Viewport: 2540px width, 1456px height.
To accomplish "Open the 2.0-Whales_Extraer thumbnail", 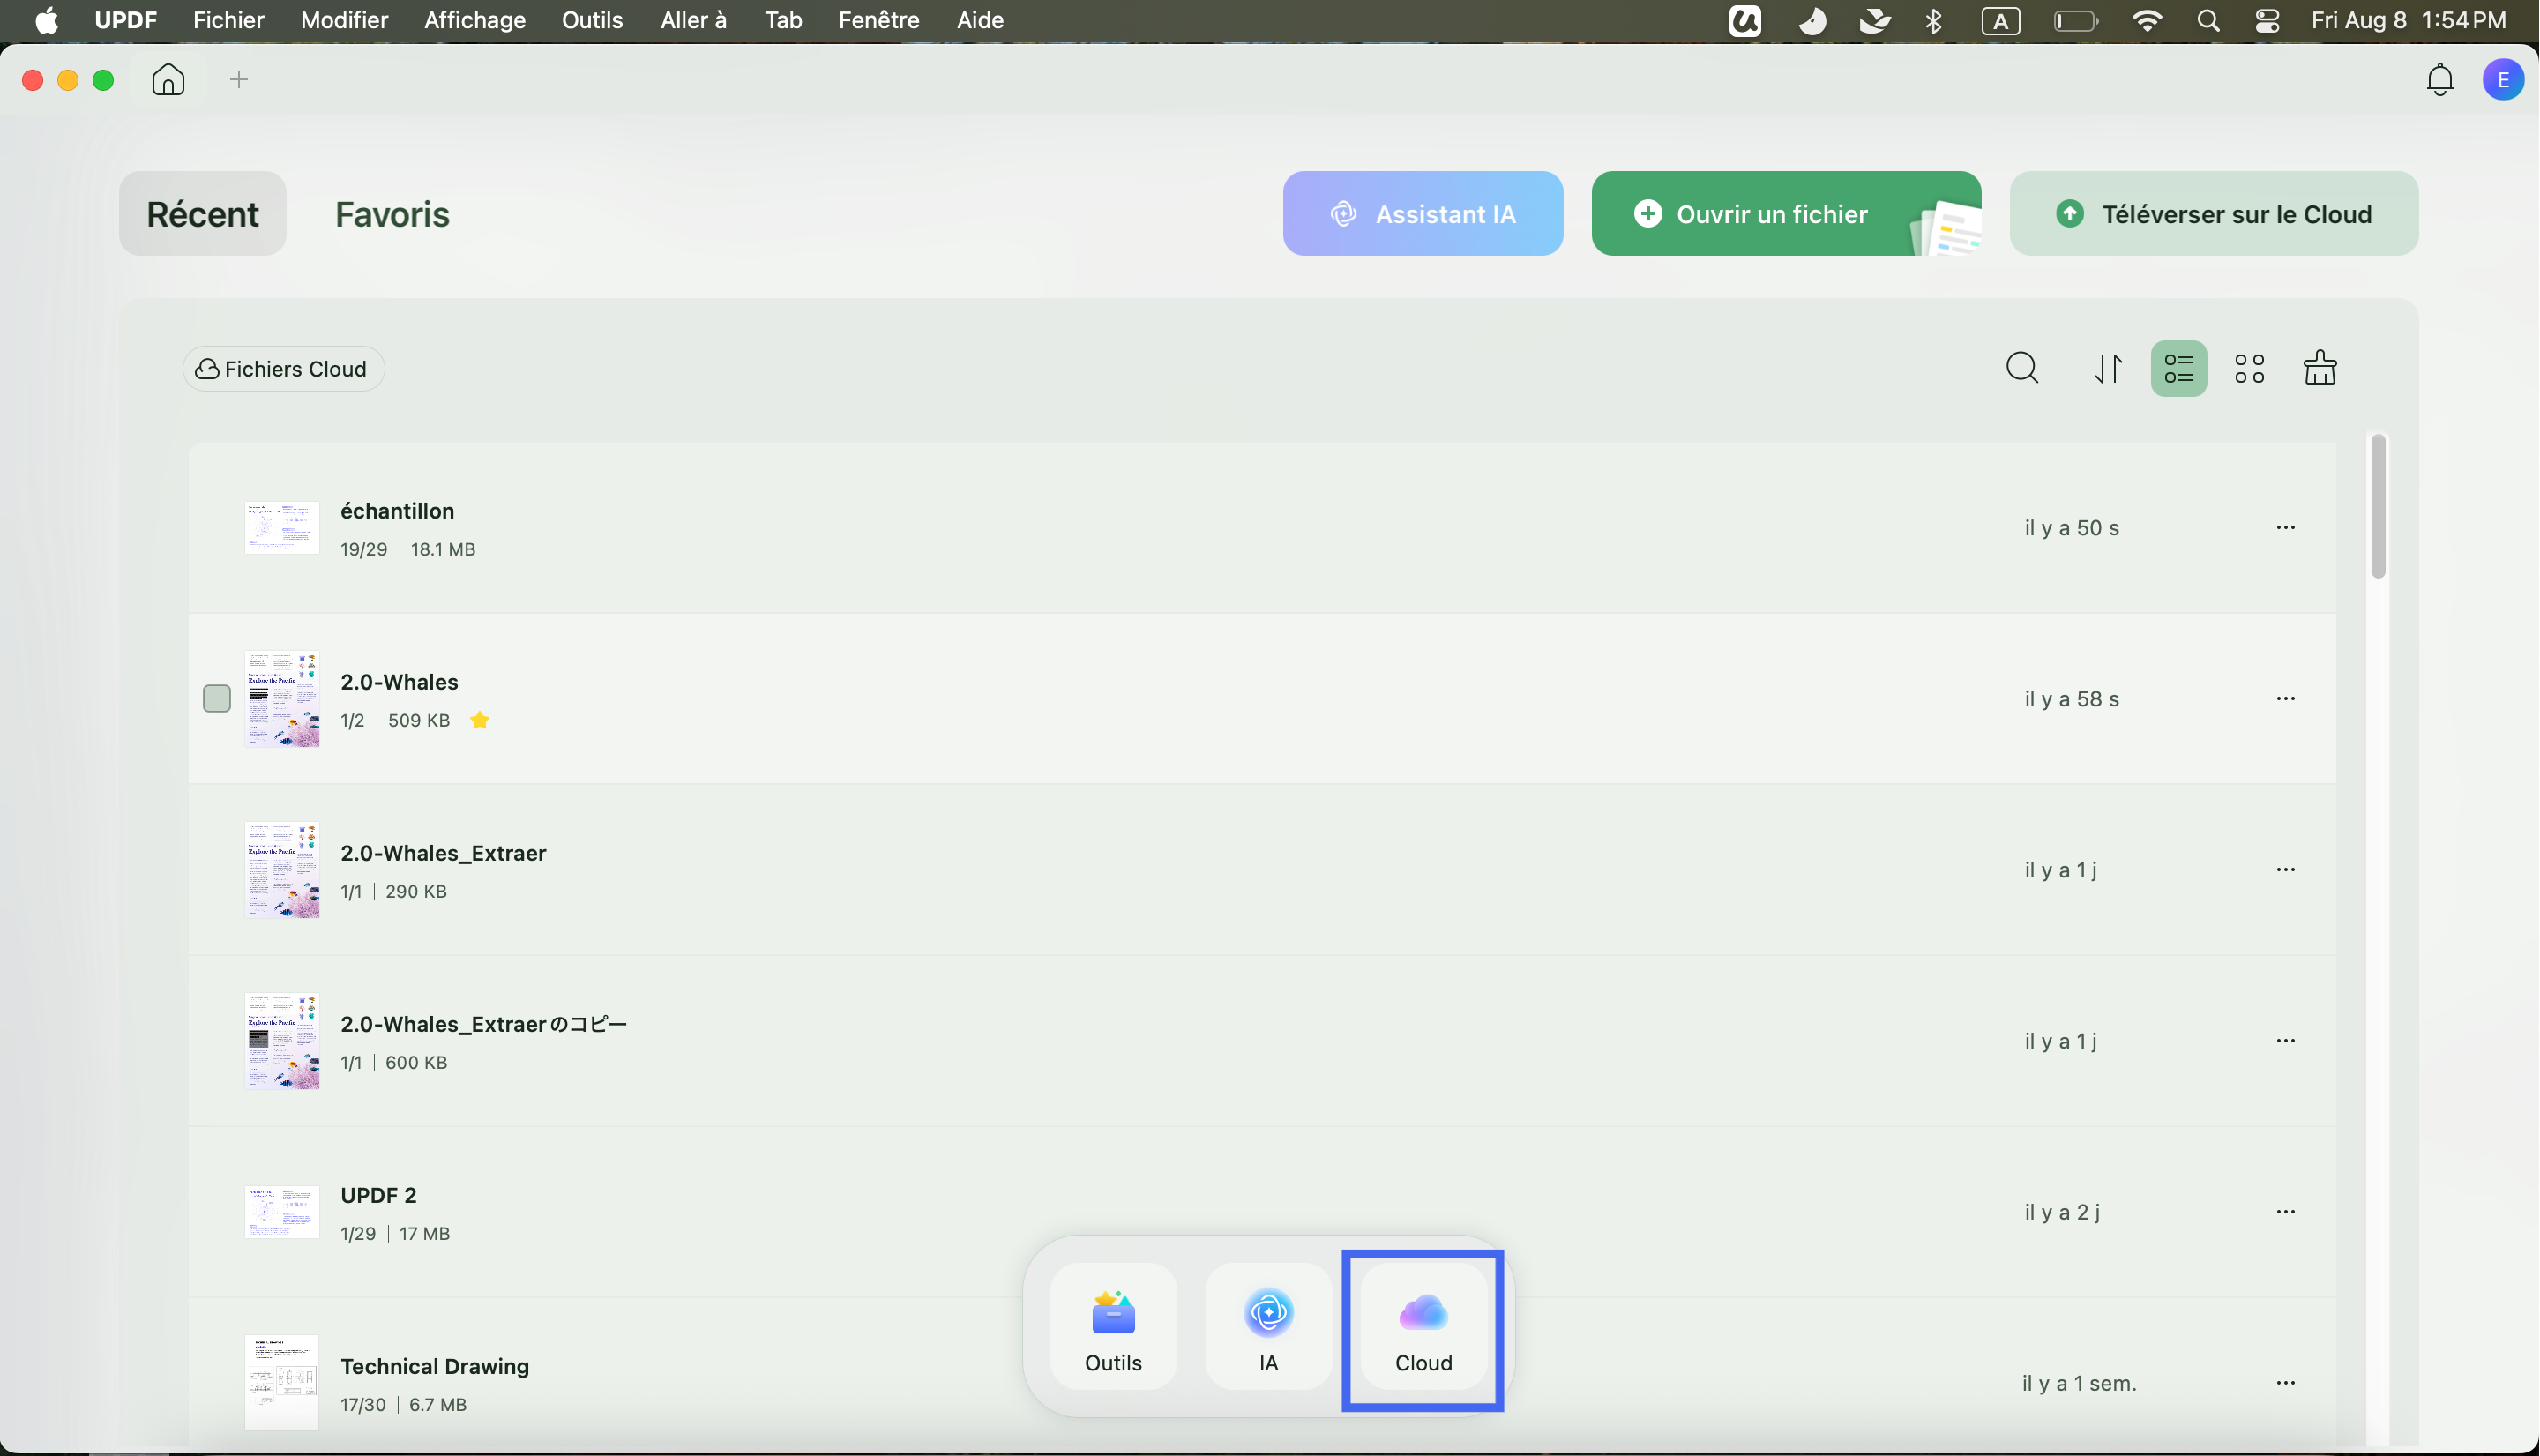I will tap(282, 869).
